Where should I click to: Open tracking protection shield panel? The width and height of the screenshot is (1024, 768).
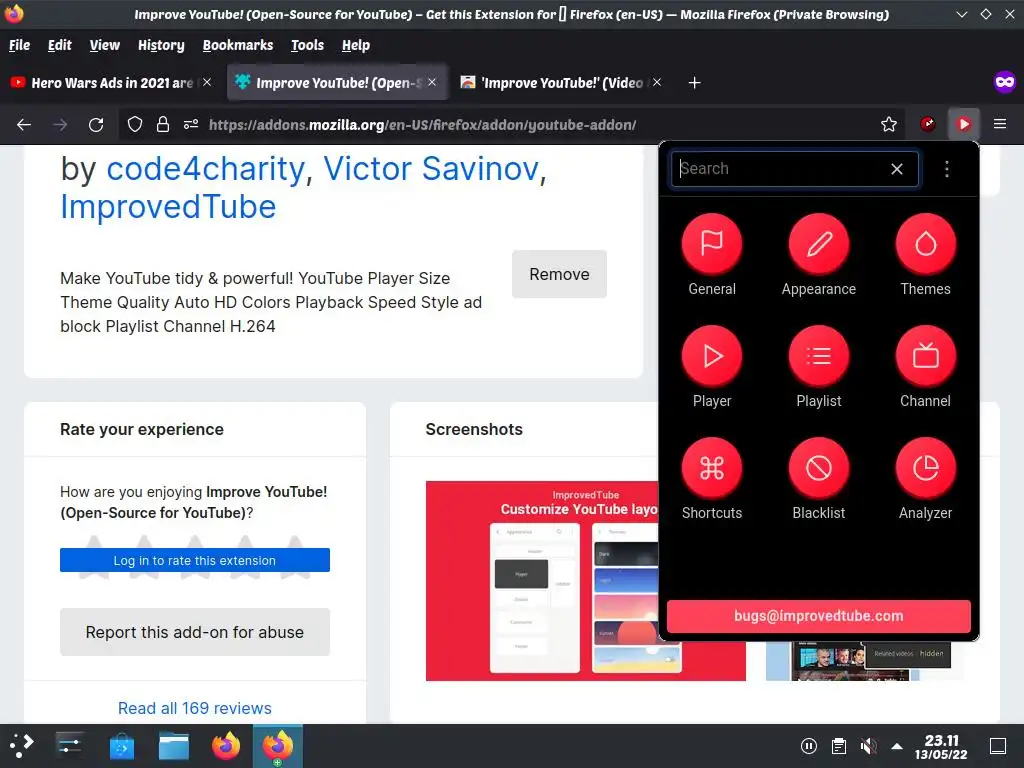click(x=135, y=124)
